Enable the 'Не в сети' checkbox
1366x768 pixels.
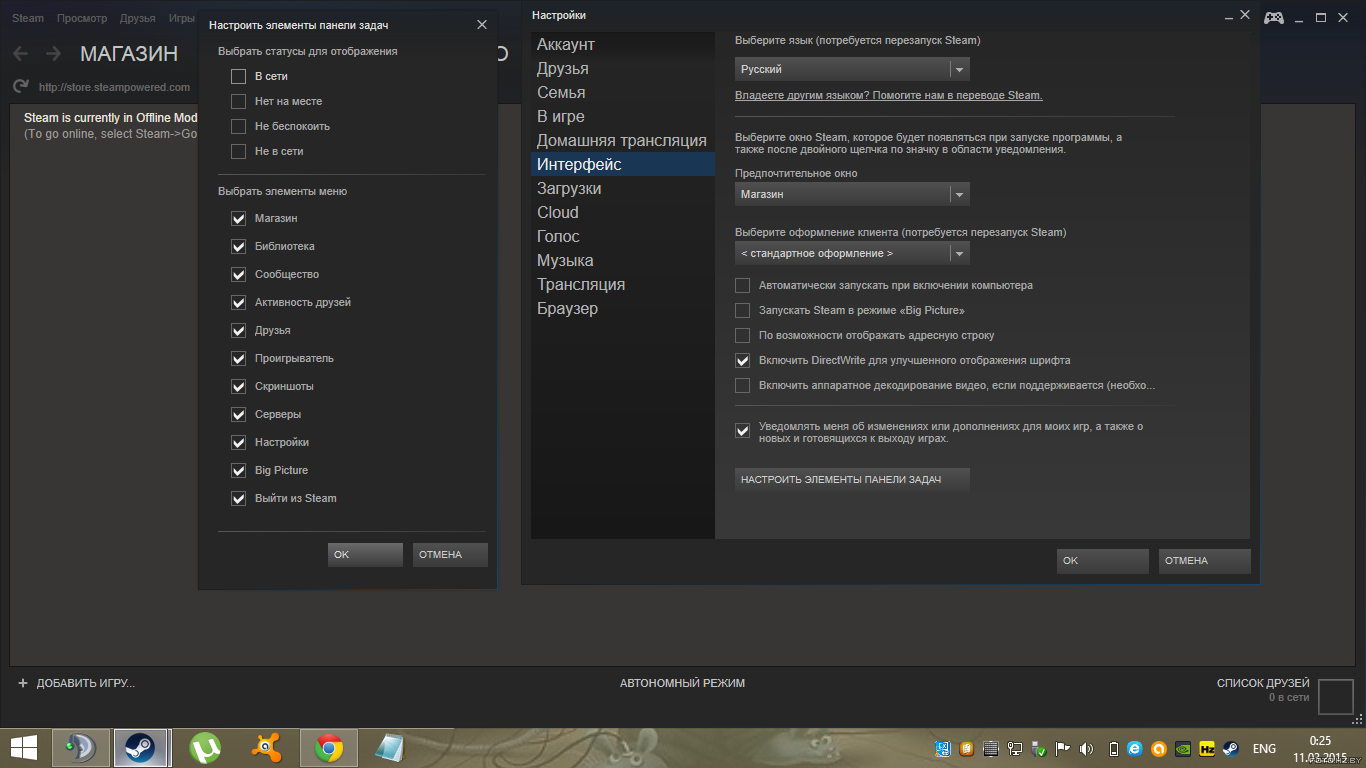coord(238,151)
